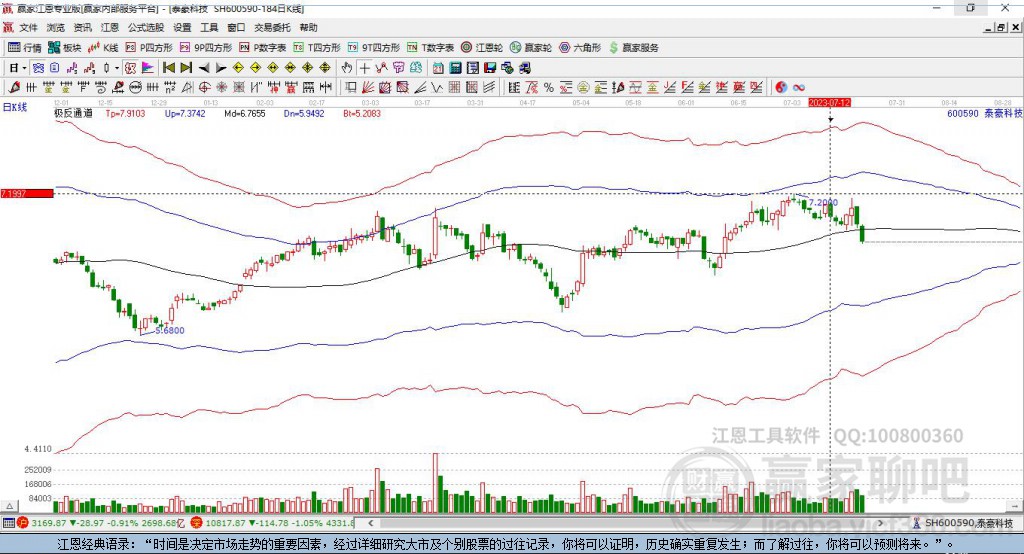
Task: Open the 帮助 menu
Action: click(308, 27)
